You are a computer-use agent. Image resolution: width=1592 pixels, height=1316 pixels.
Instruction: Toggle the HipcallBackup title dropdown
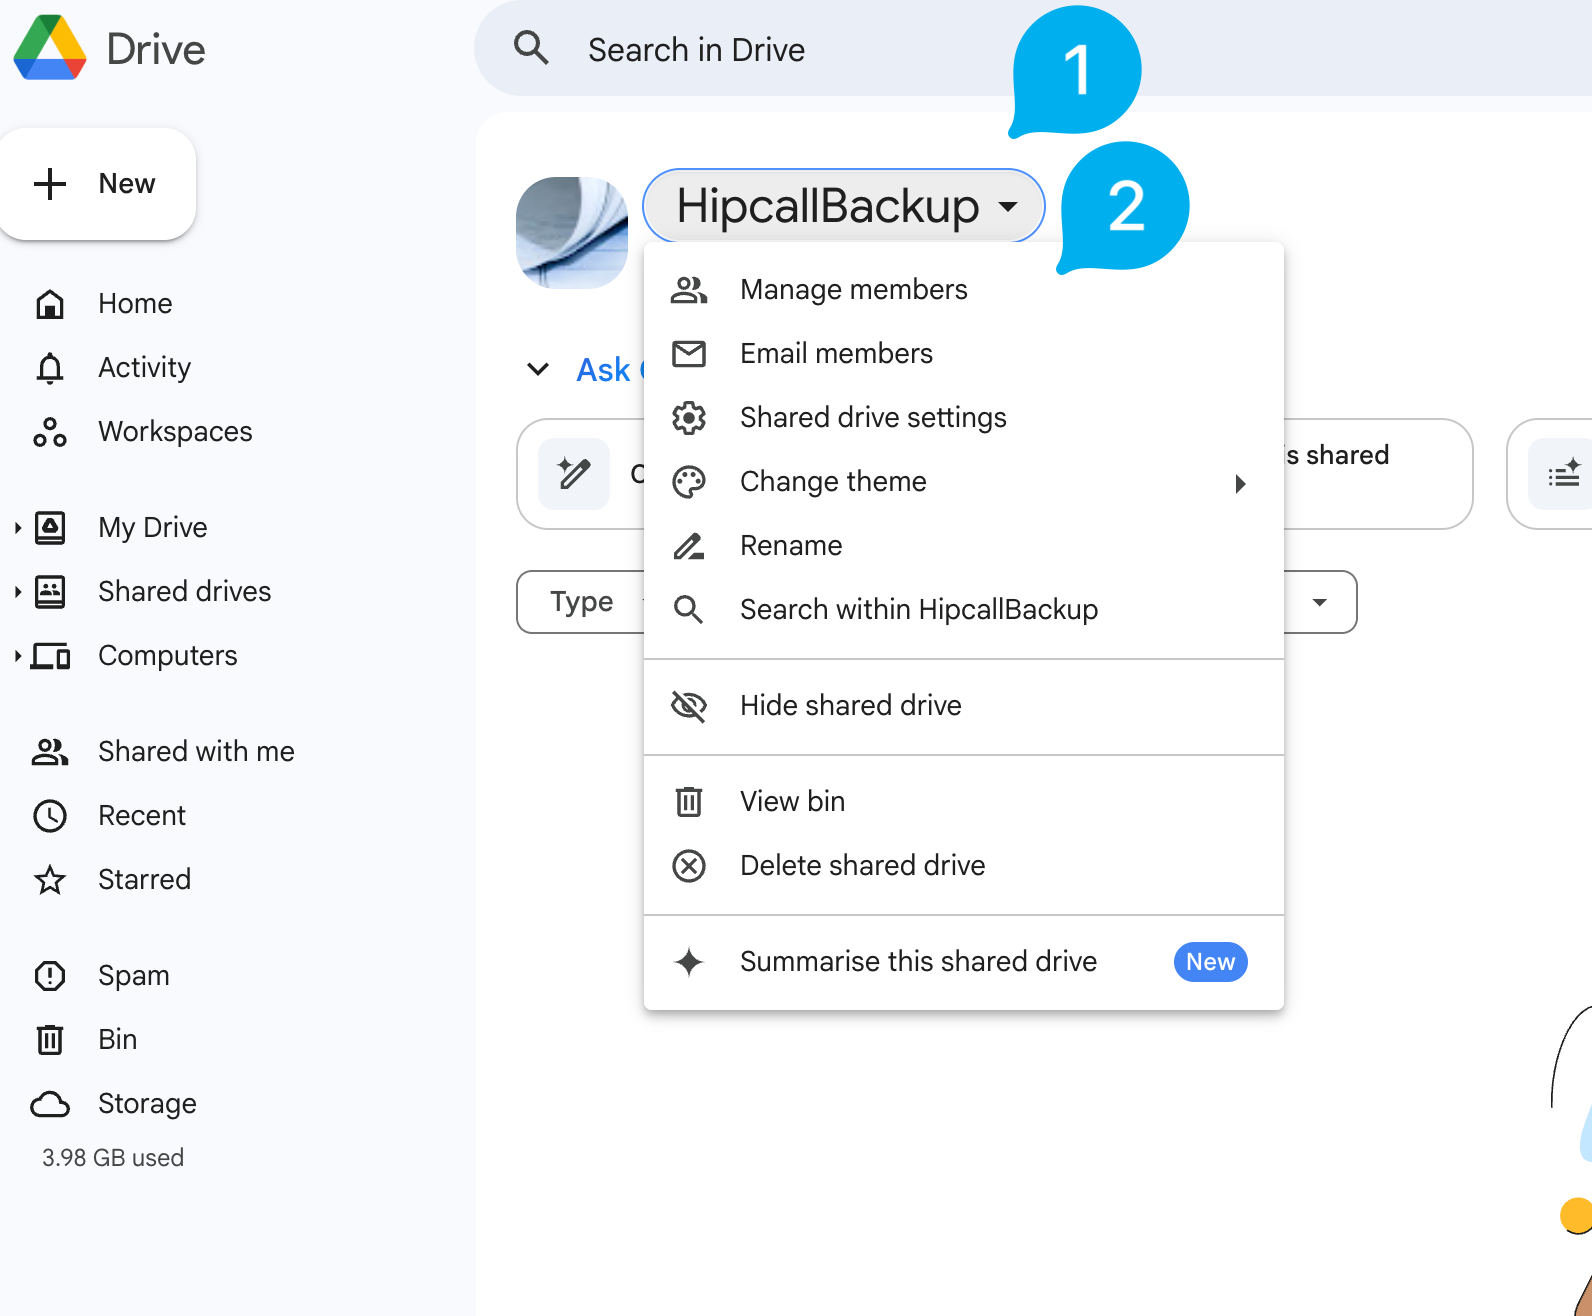[x=844, y=206]
